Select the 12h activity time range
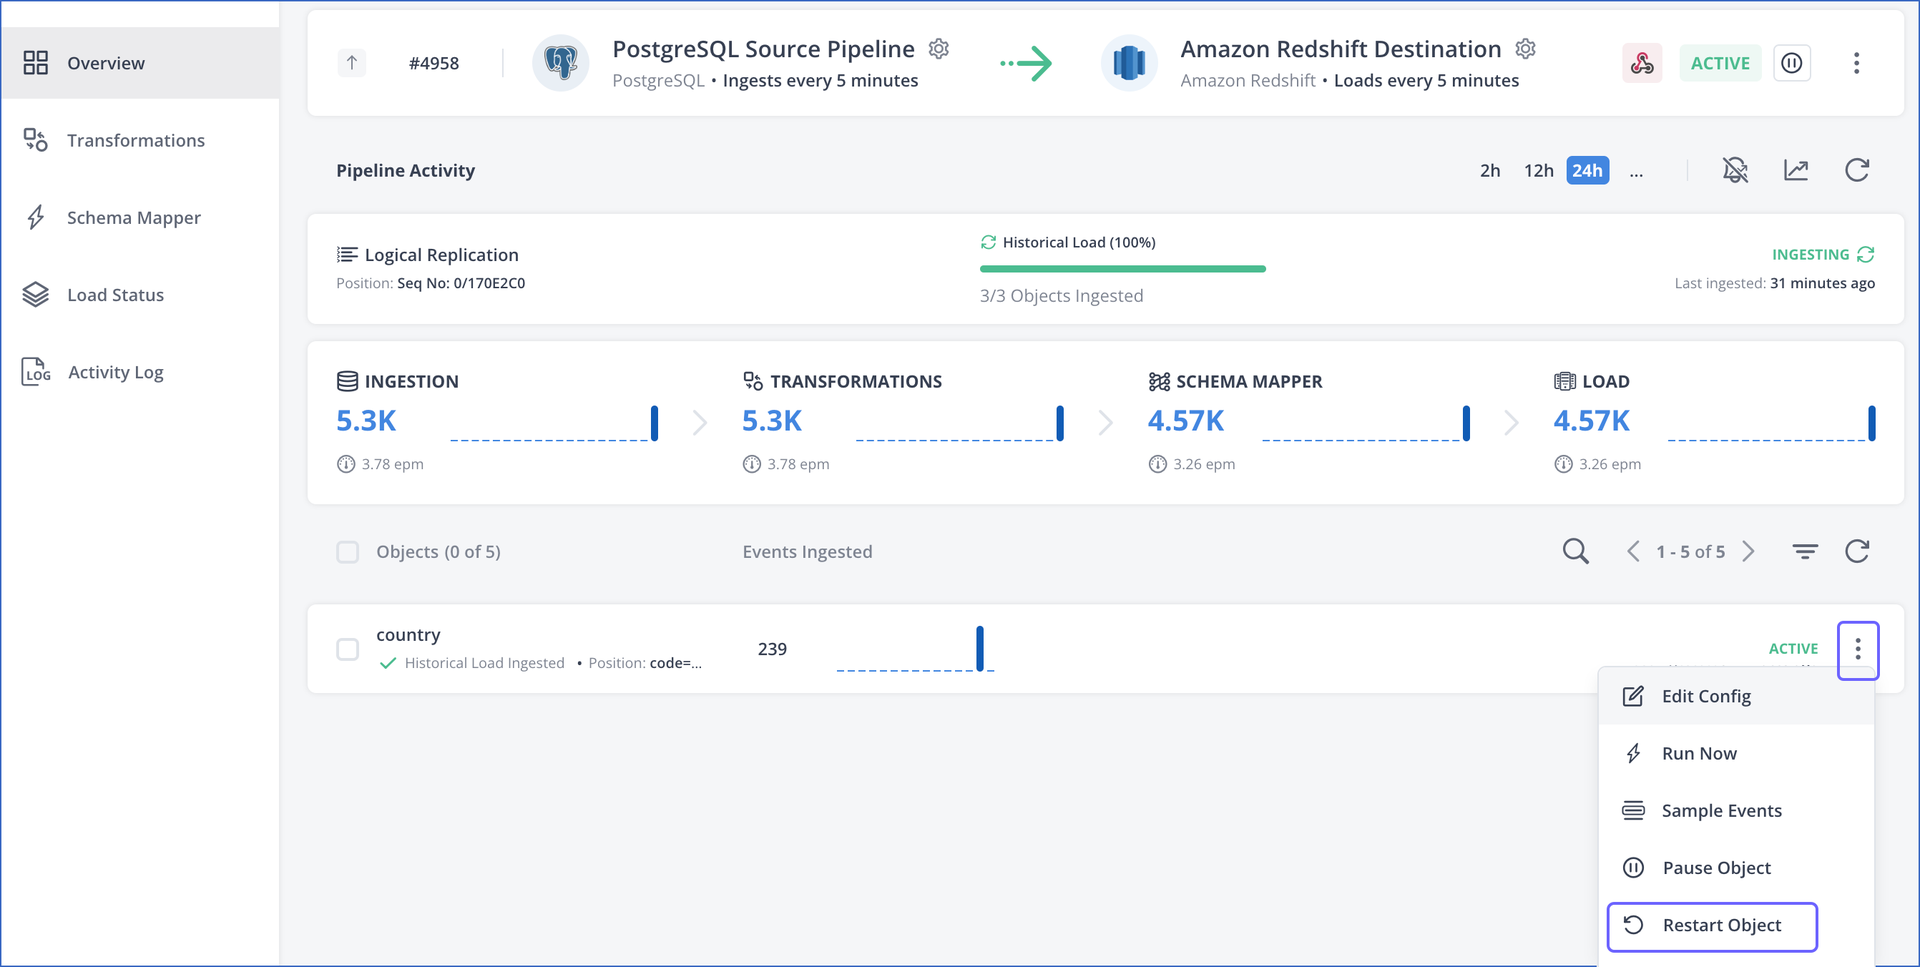The height and width of the screenshot is (967, 1920). (1538, 171)
